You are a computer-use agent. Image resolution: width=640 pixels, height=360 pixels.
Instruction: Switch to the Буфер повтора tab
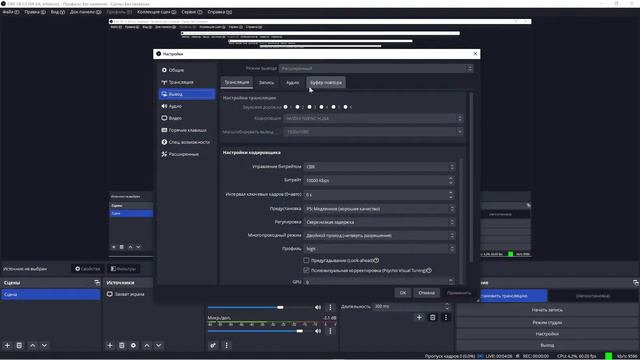pos(326,82)
